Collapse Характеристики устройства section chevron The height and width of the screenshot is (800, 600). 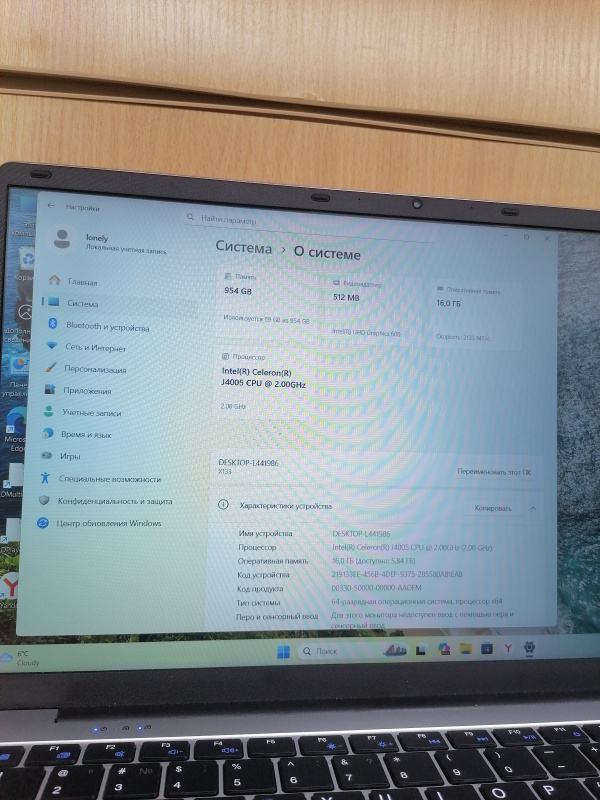pos(533,509)
